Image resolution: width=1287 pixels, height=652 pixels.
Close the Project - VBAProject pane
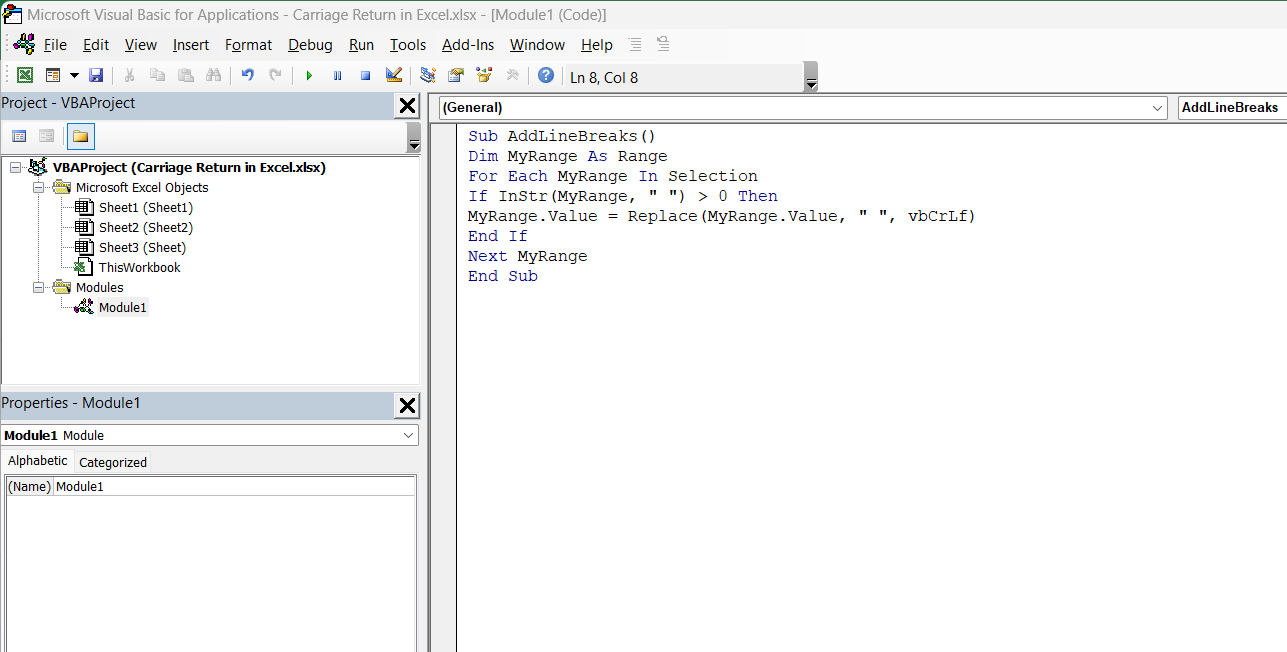(x=407, y=106)
